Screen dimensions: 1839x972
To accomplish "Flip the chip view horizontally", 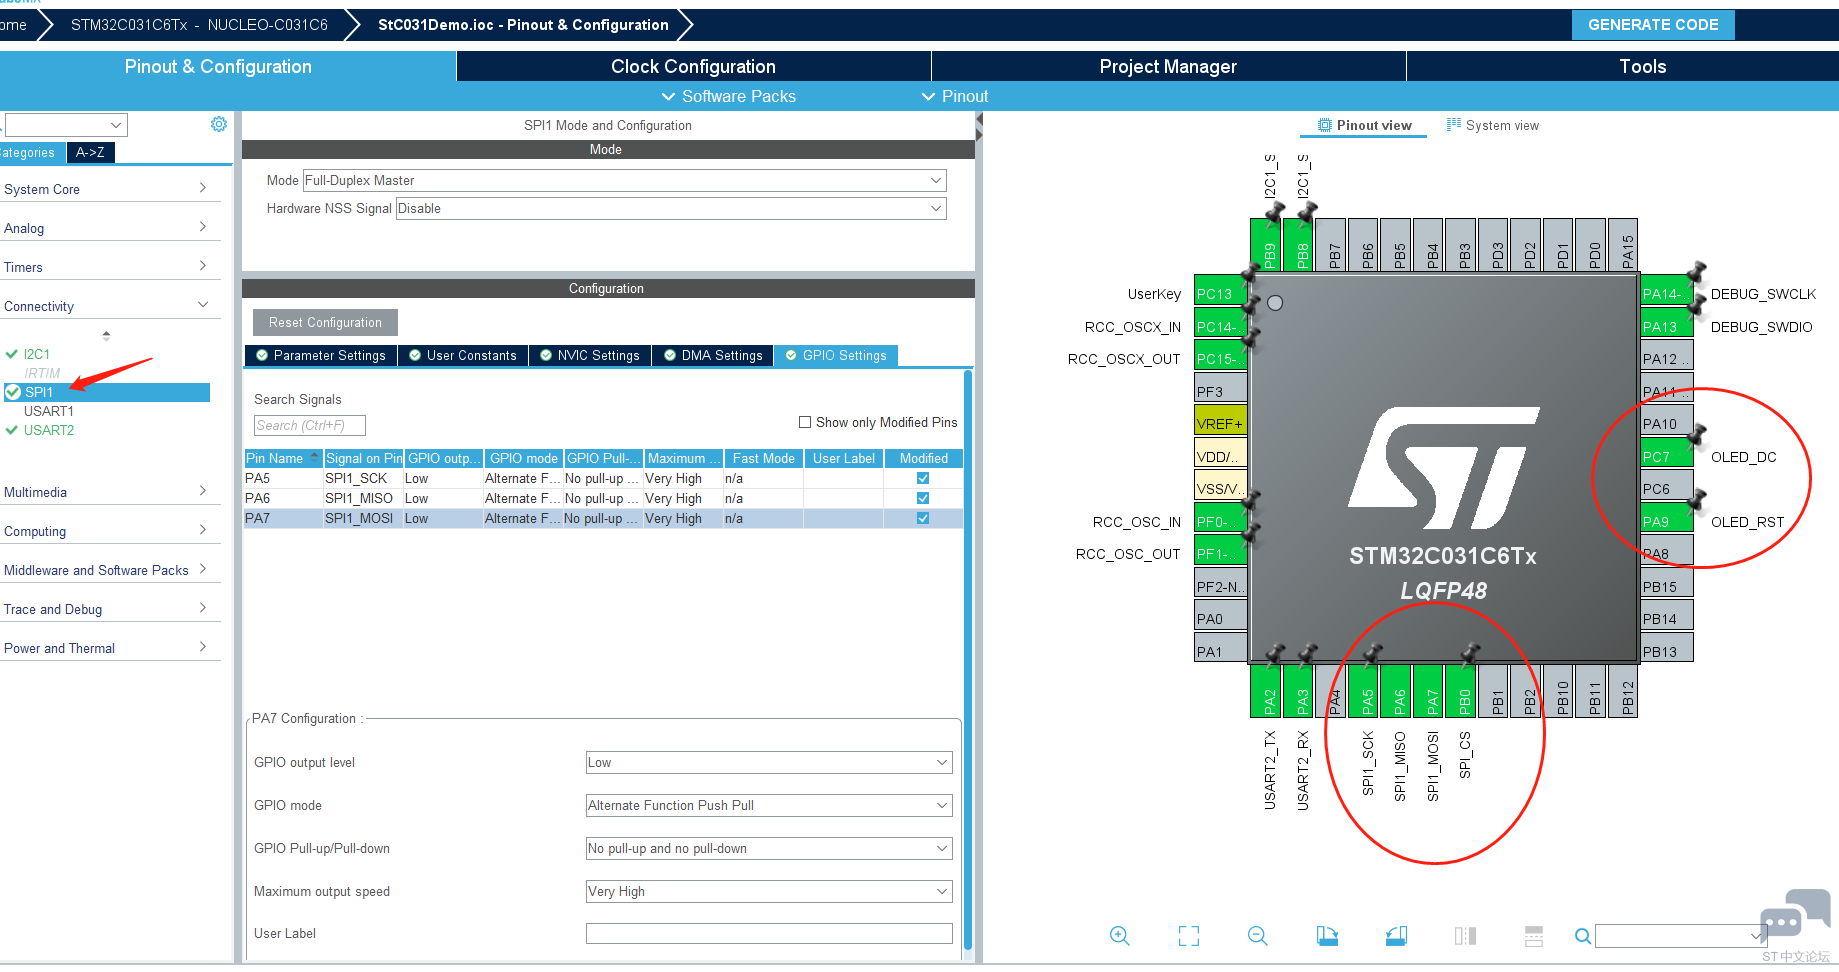I will pyautogui.click(x=1465, y=936).
